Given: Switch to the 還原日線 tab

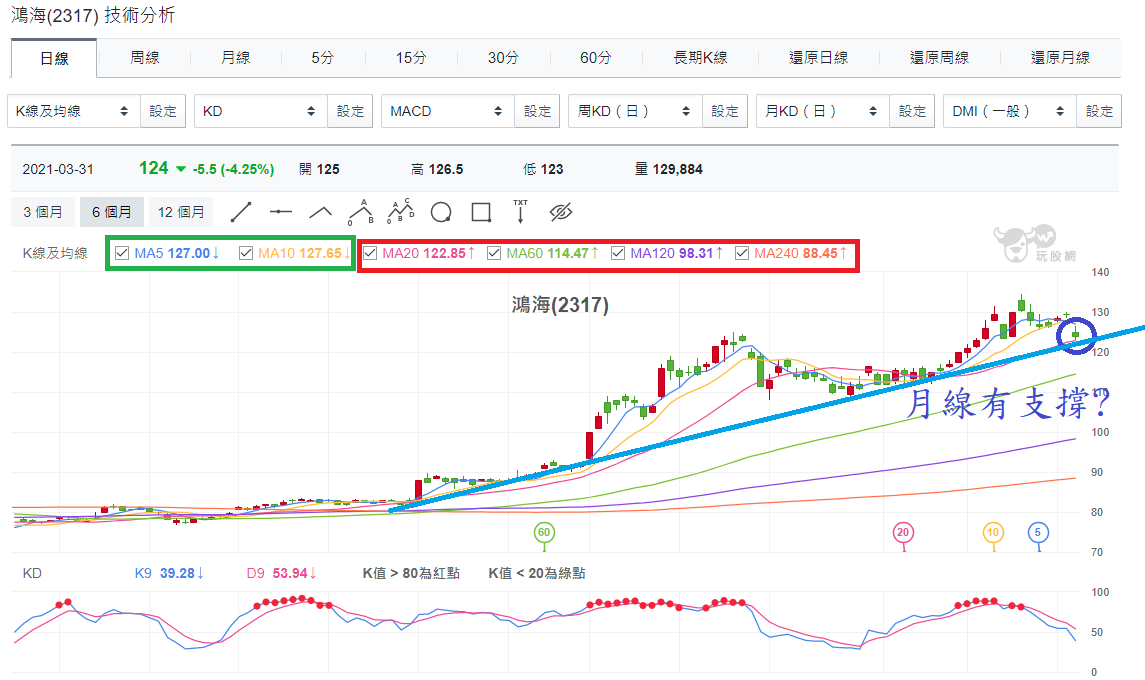Looking at the screenshot, I should pyautogui.click(x=819, y=58).
